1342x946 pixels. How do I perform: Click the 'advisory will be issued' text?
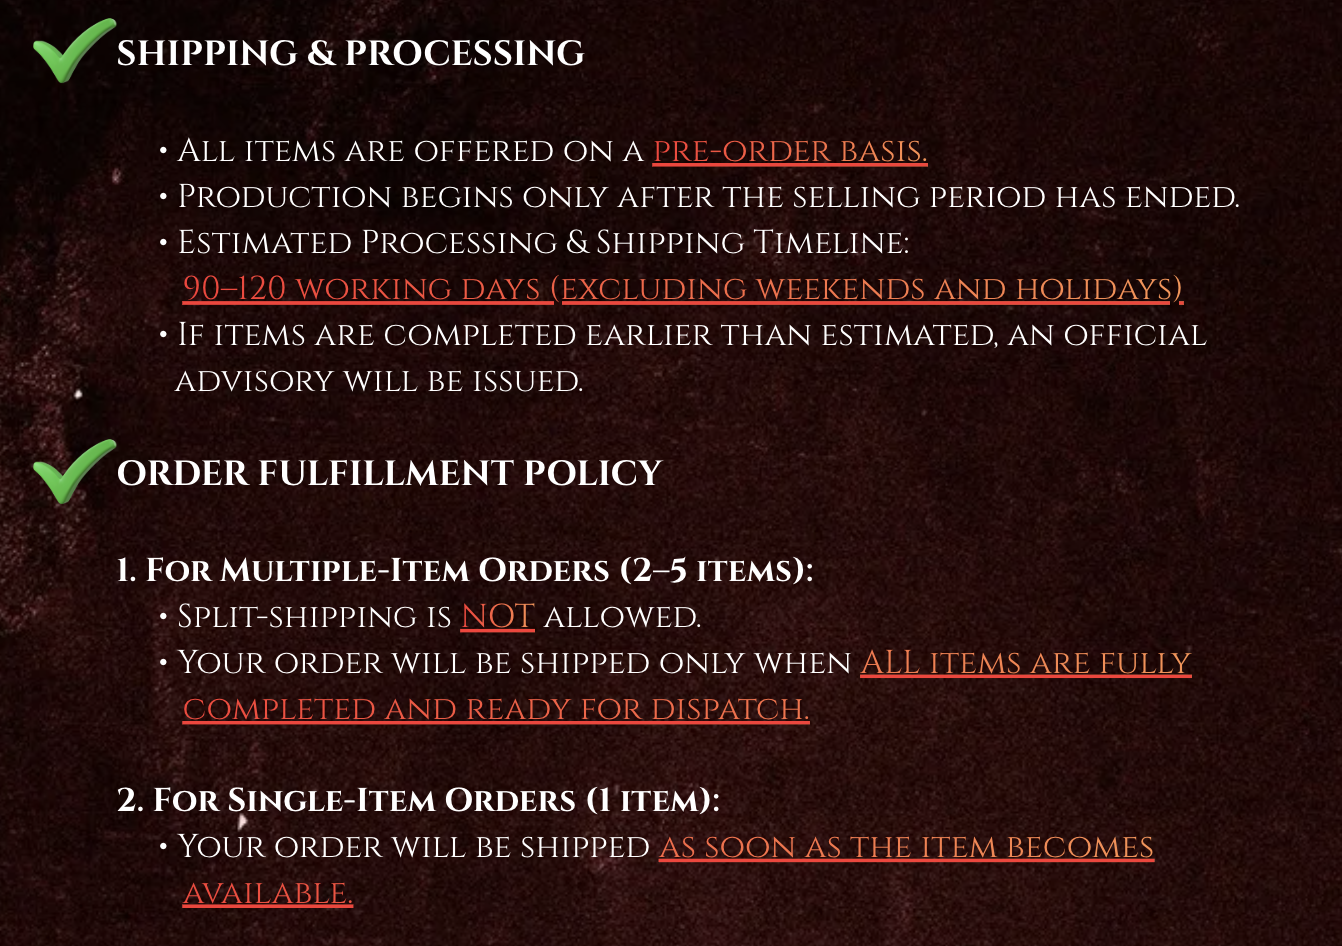click(378, 381)
